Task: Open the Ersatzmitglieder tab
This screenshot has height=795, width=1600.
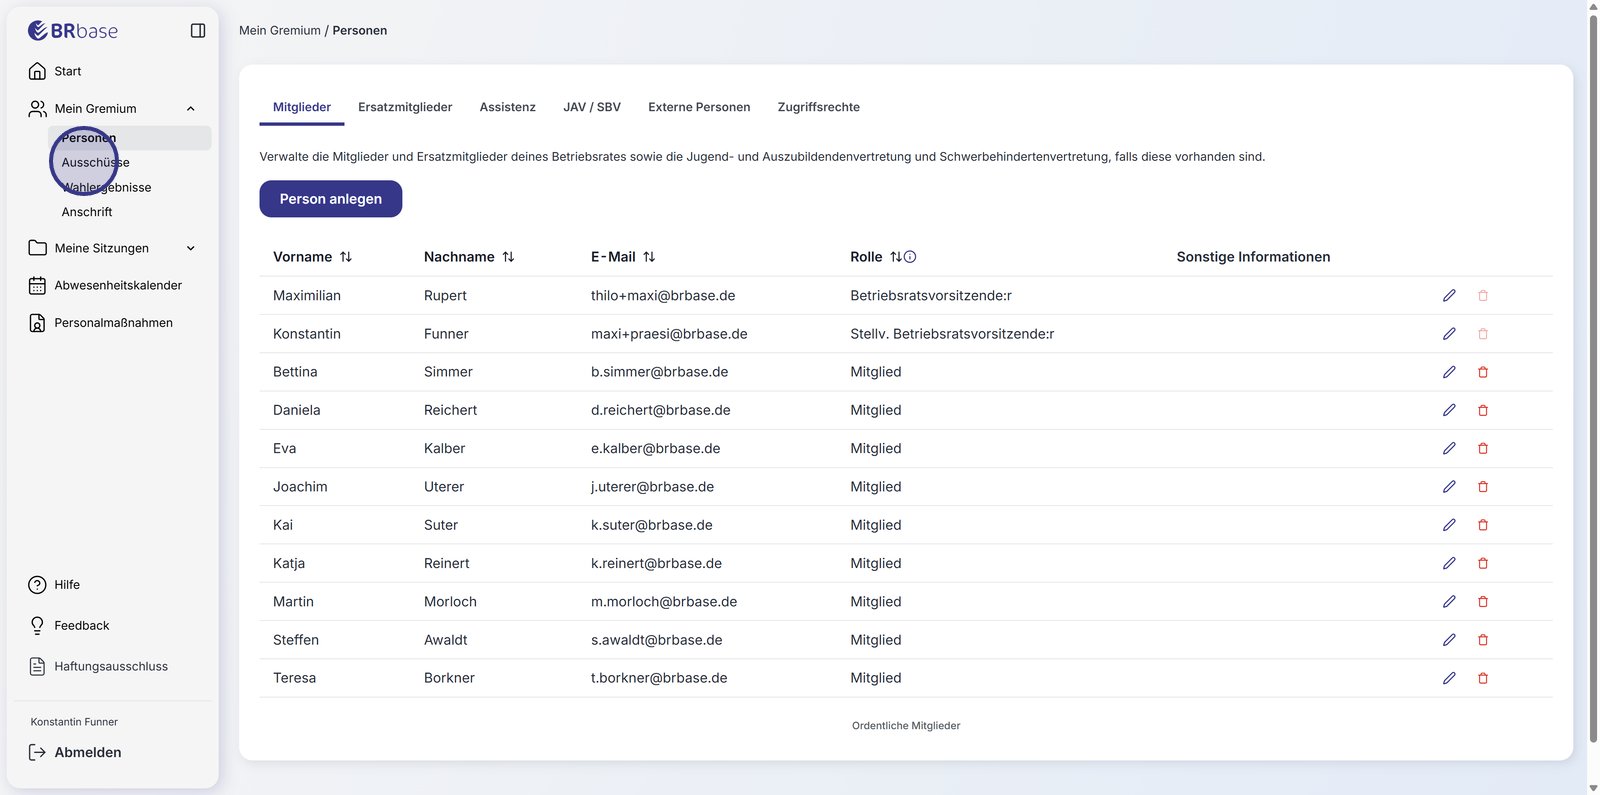Action: coord(405,107)
